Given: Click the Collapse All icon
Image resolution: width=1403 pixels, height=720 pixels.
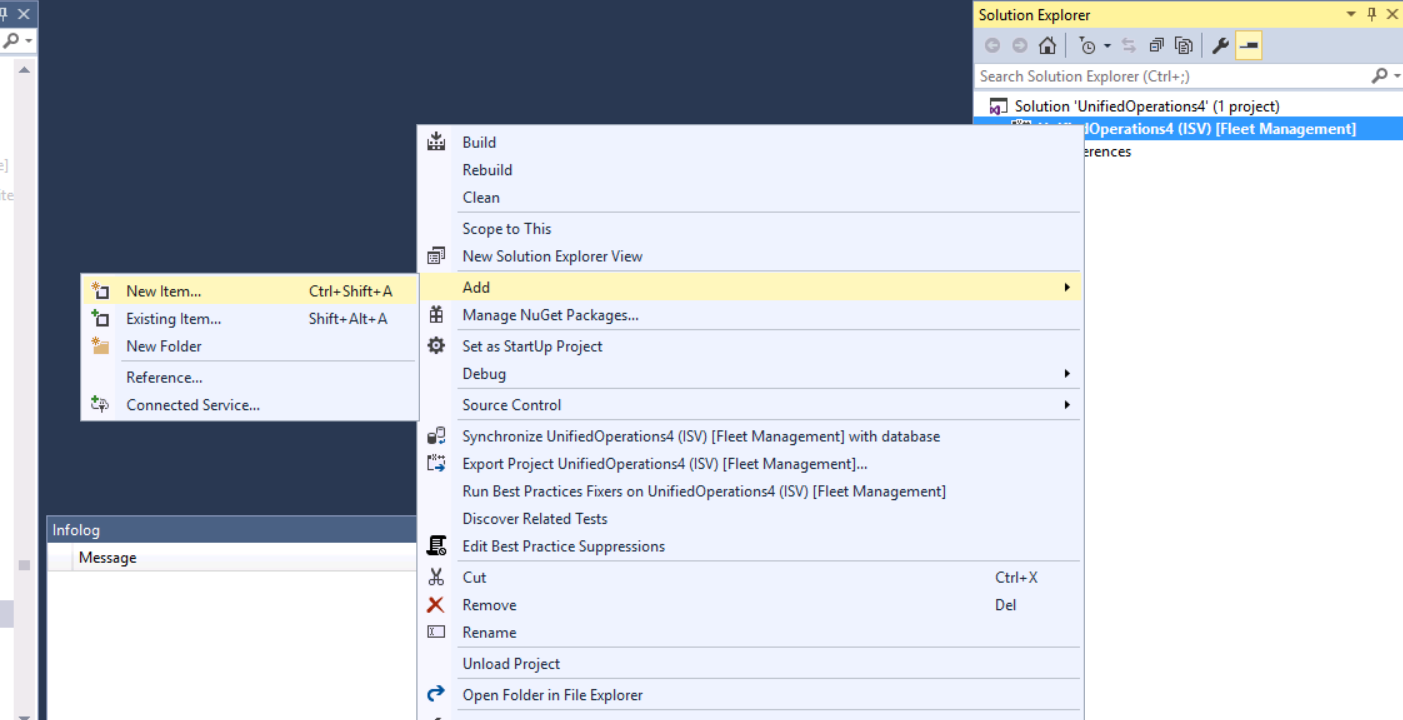Looking at the screenshot, I should pos(1156,45).
